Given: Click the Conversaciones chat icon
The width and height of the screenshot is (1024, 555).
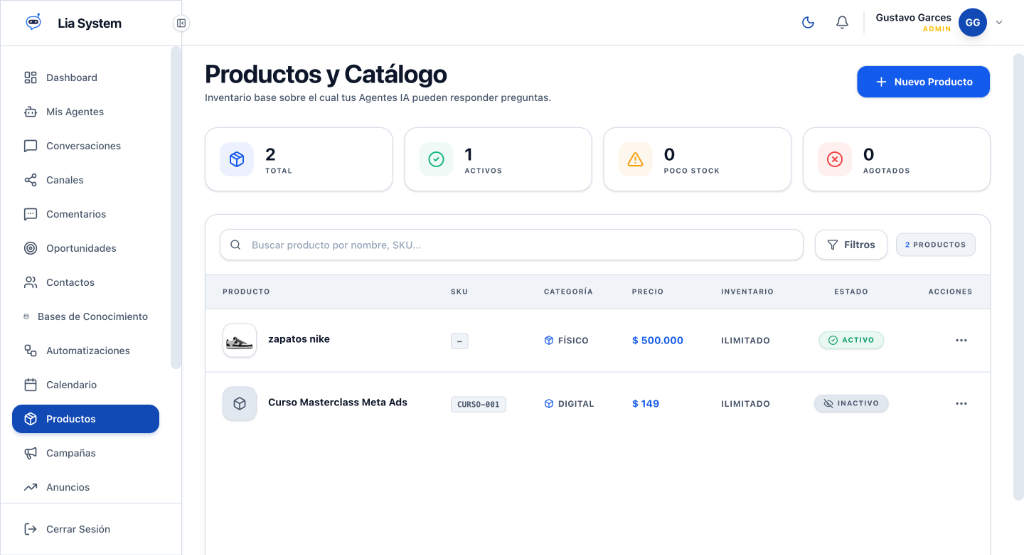Looking at the screenshot, I should tap(31, 146).
